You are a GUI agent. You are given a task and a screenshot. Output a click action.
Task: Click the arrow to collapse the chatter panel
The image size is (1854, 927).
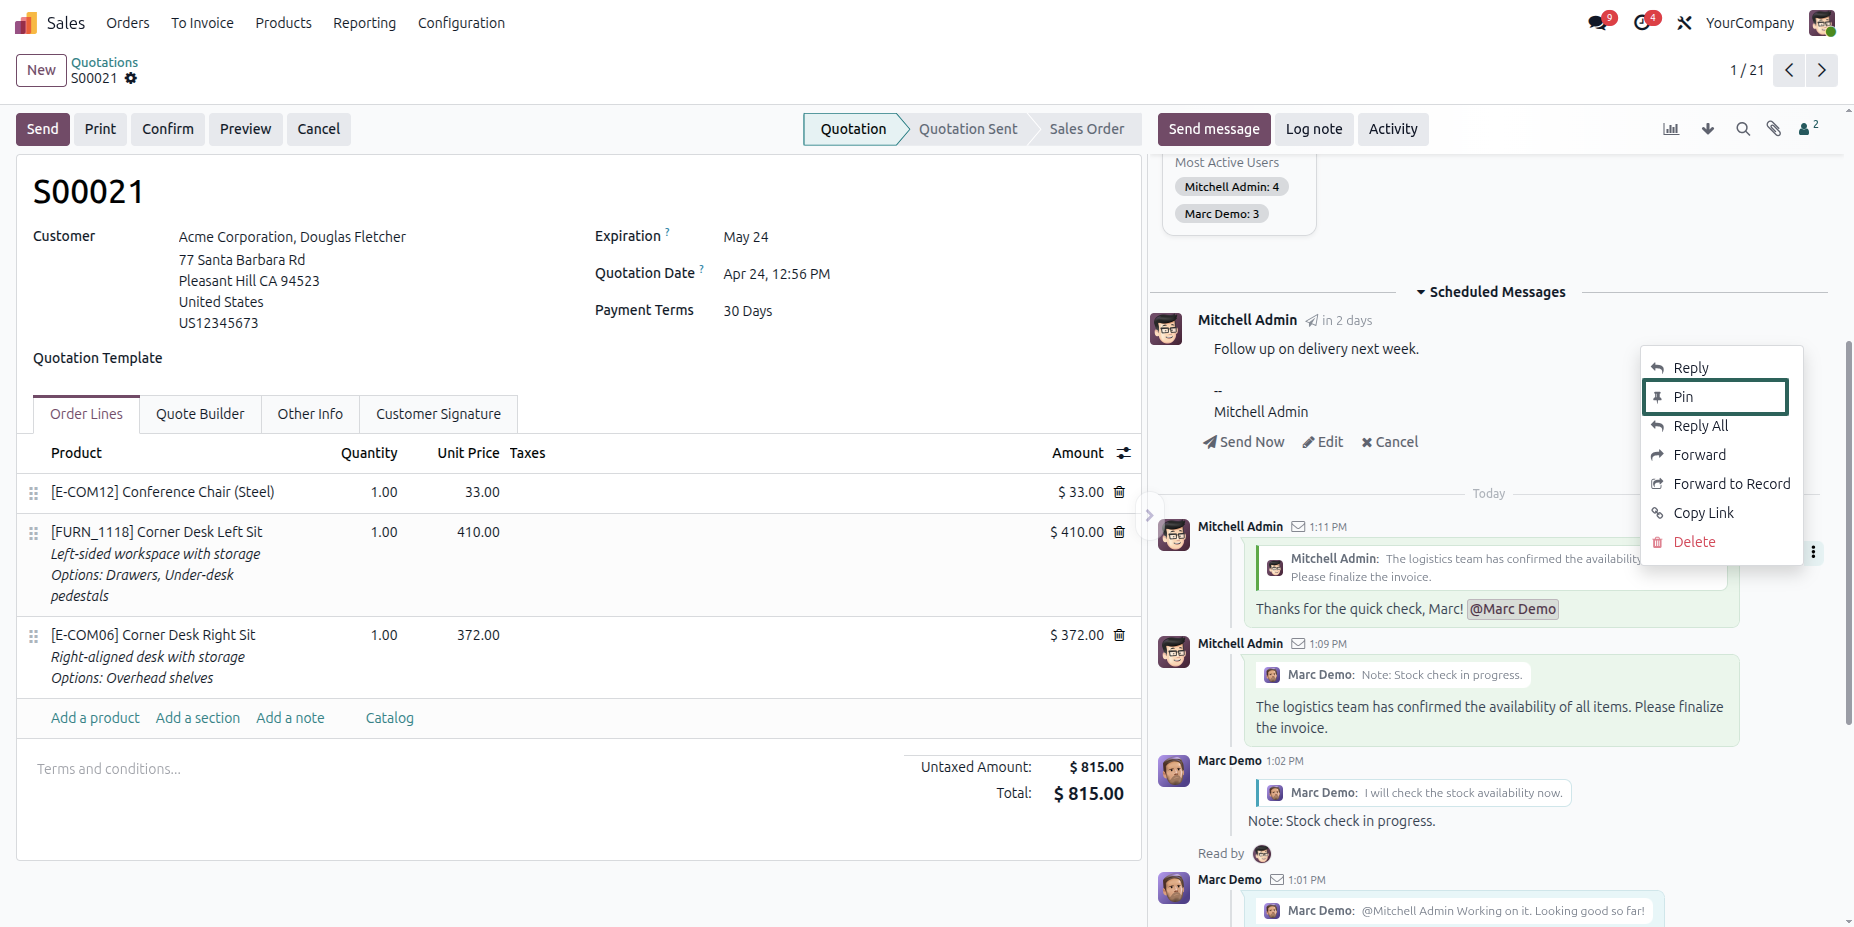pos(1149,515)
